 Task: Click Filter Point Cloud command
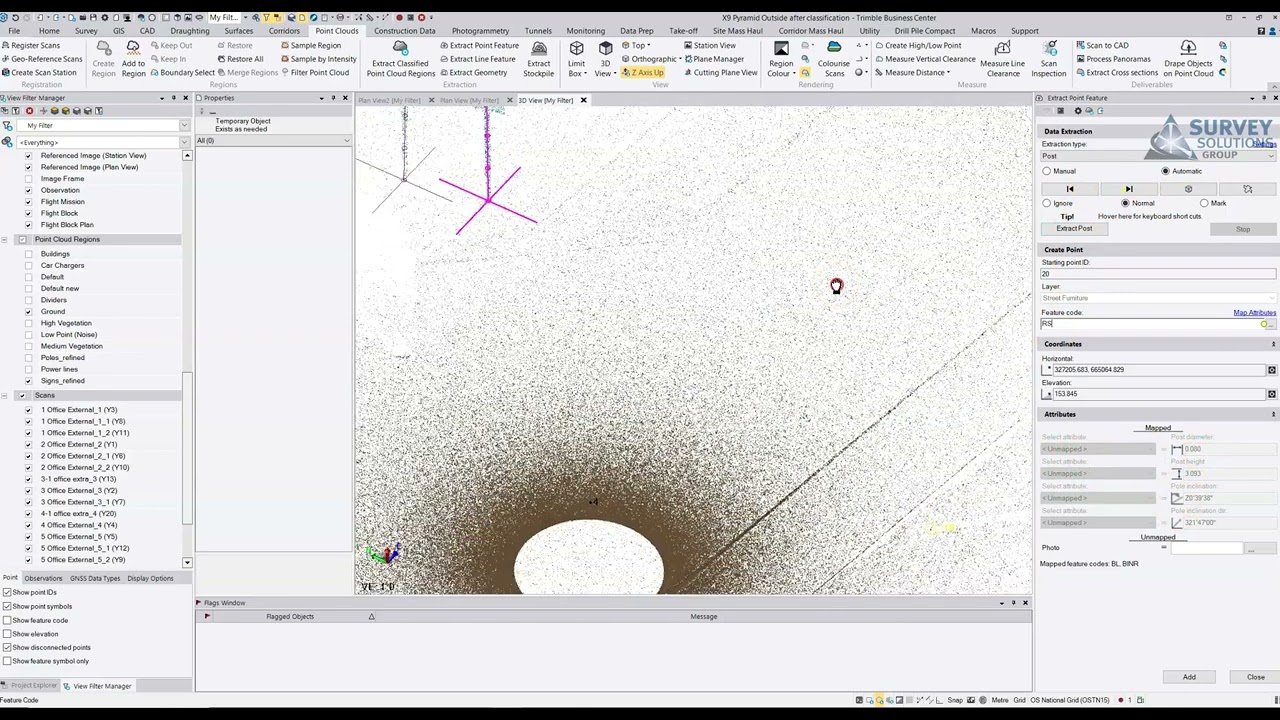(315, 72)
